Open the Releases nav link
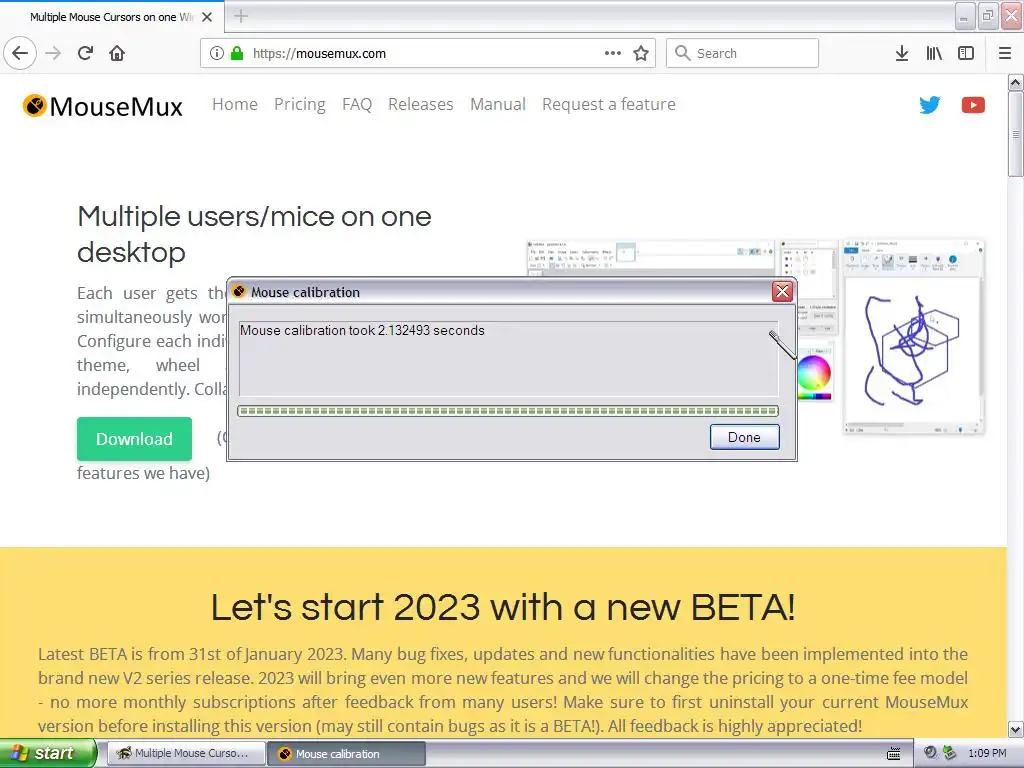1024x768 pixels. [421, 104]
